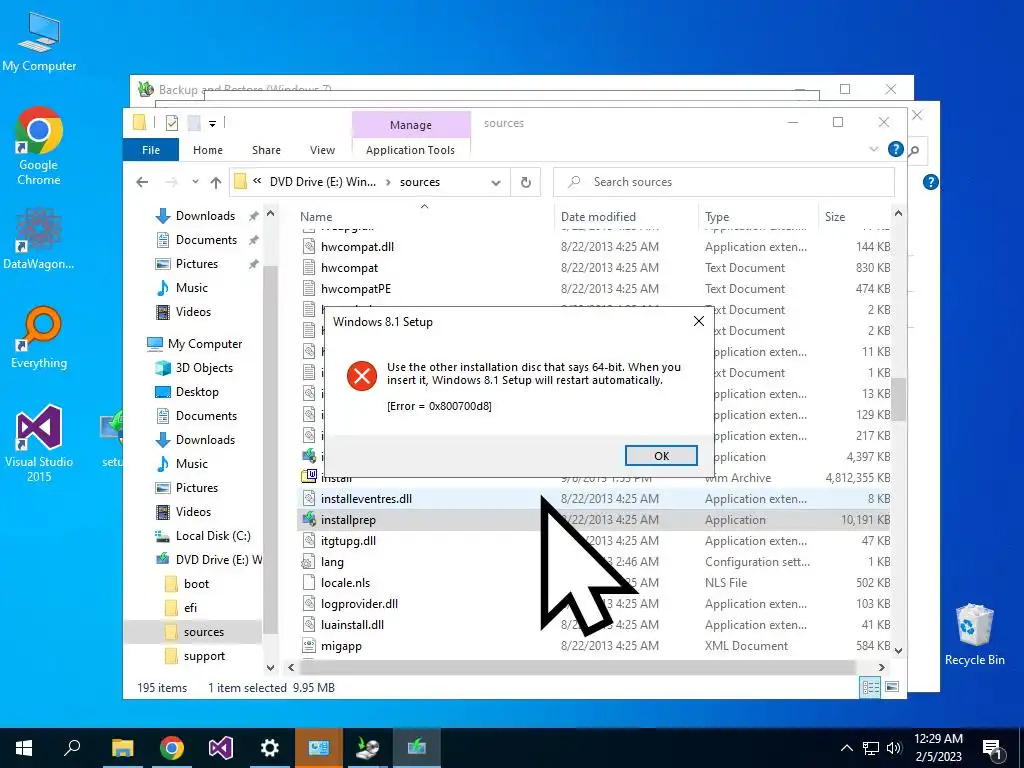
Task: Open the File menu
Action: click(151, 150)
